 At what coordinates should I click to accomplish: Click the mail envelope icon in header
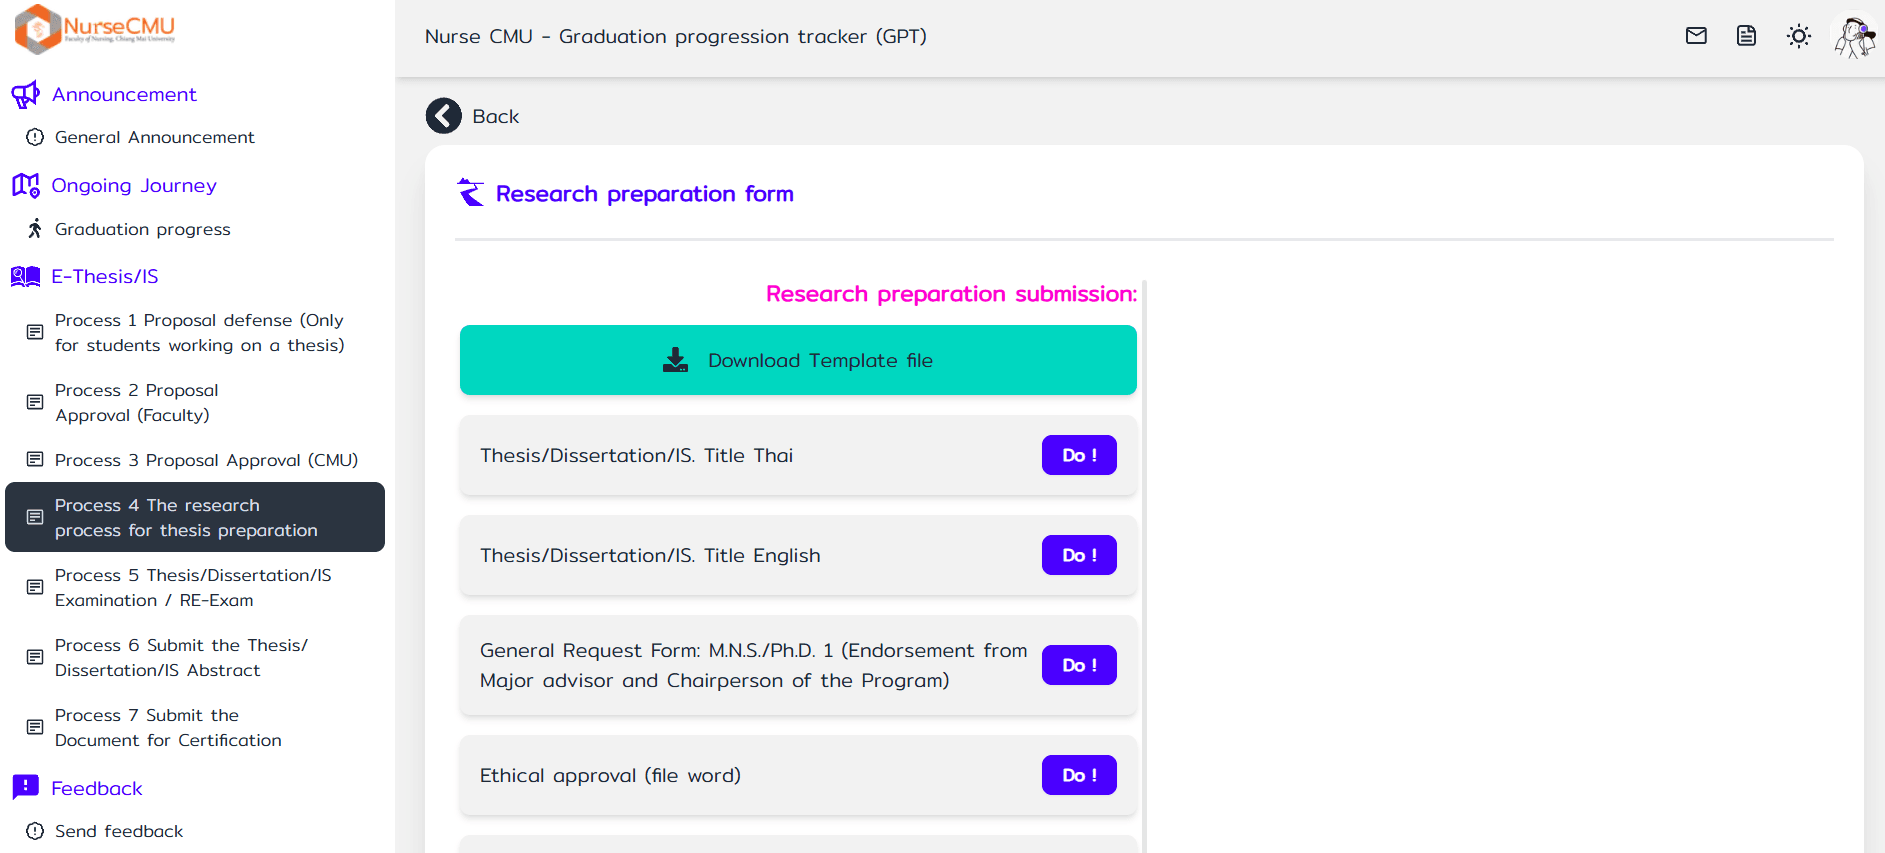[x=1696, y=36]
